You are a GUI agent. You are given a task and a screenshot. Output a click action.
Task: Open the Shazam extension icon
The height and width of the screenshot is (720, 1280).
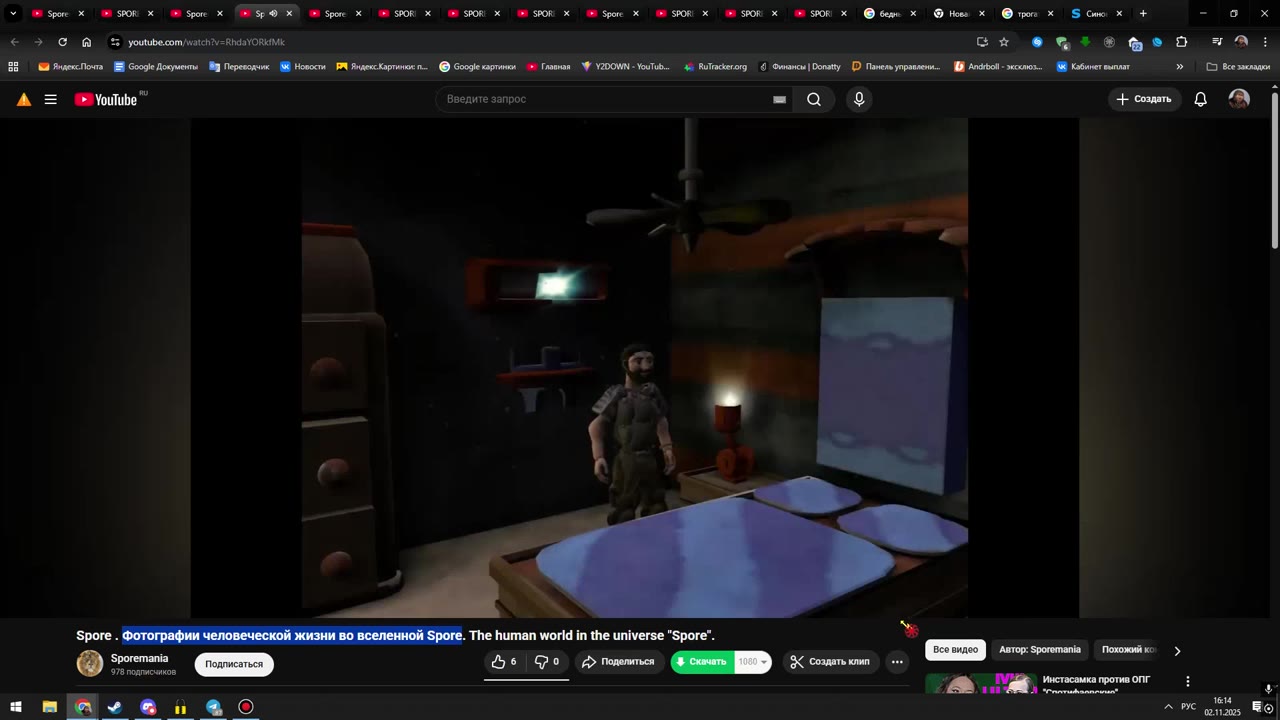1037,42
